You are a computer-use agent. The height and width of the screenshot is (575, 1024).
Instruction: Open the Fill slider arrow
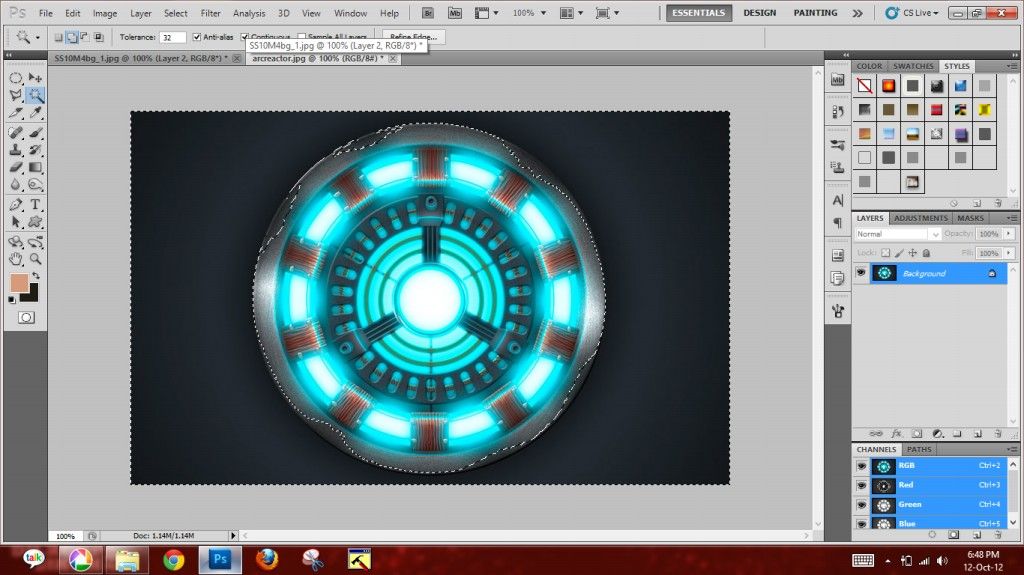click(x=1009, y=253)
